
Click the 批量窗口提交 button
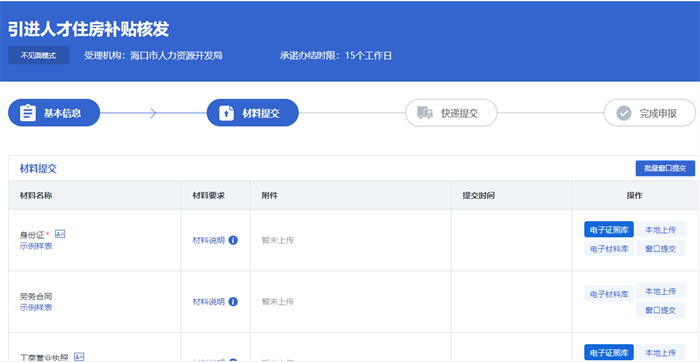coord(665,168)
